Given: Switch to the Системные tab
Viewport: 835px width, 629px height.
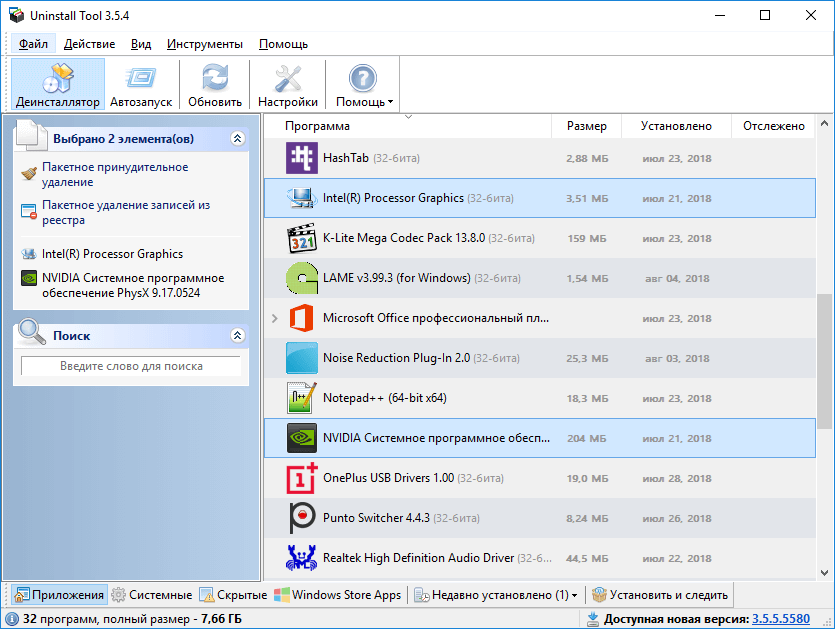Looking at the screenshot, I should pyautogui.click(x=152, y=595).
